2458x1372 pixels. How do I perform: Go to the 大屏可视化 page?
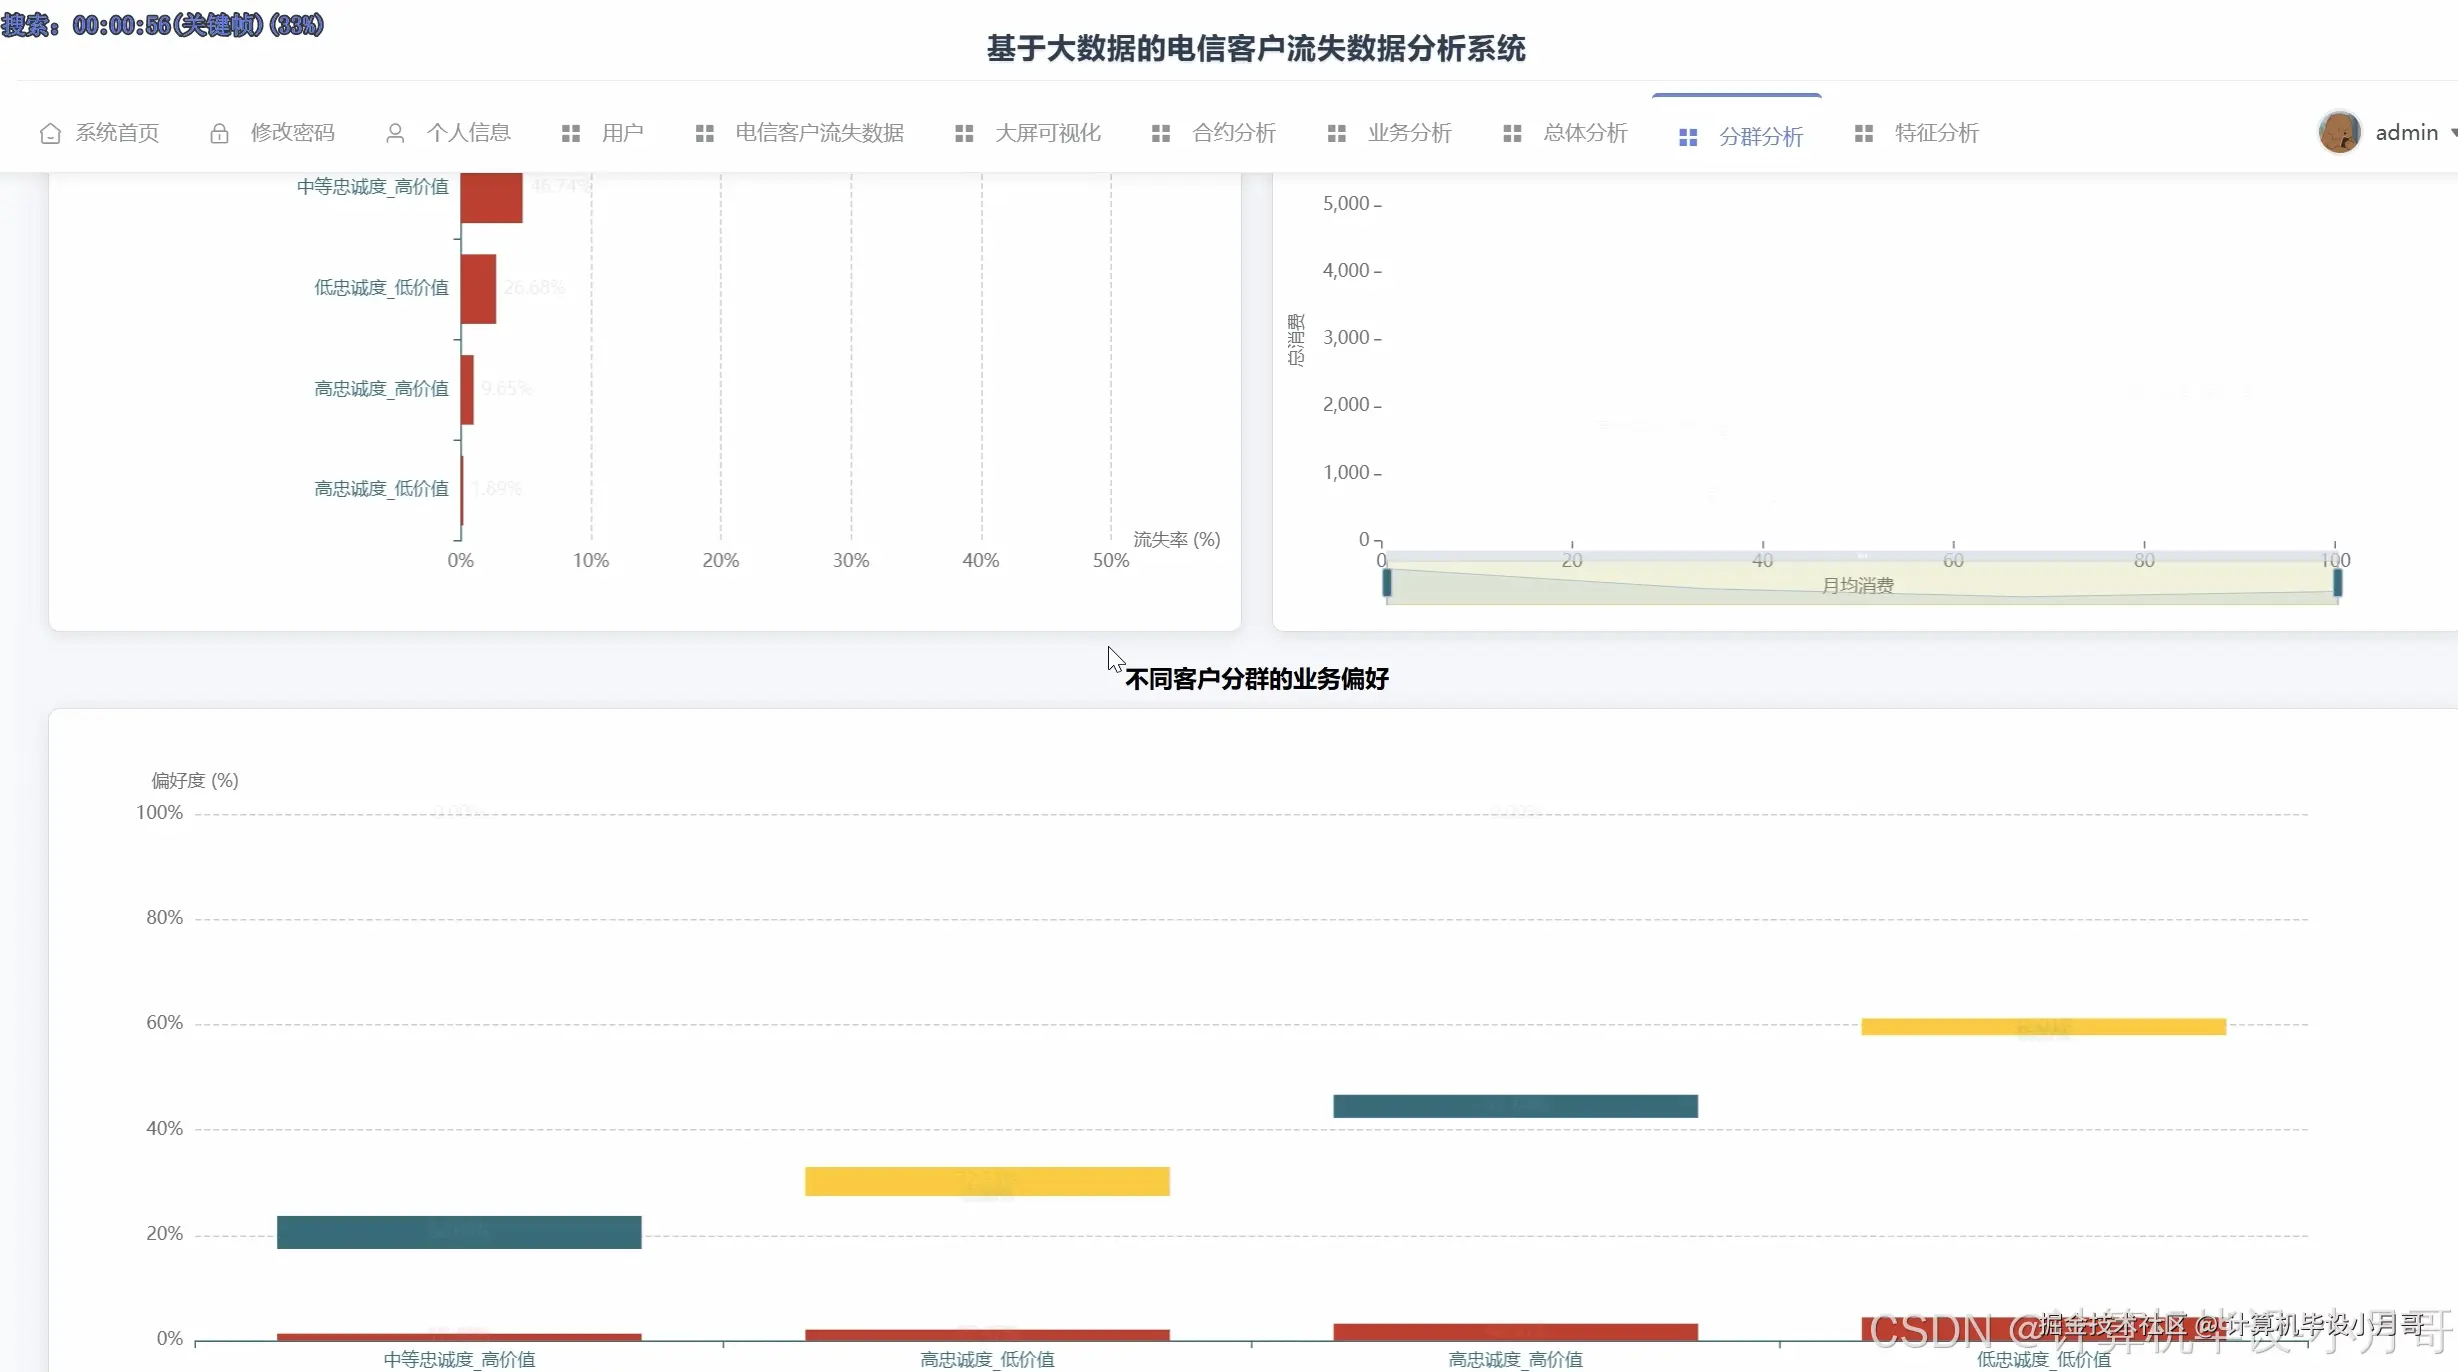pos(1047,133)
